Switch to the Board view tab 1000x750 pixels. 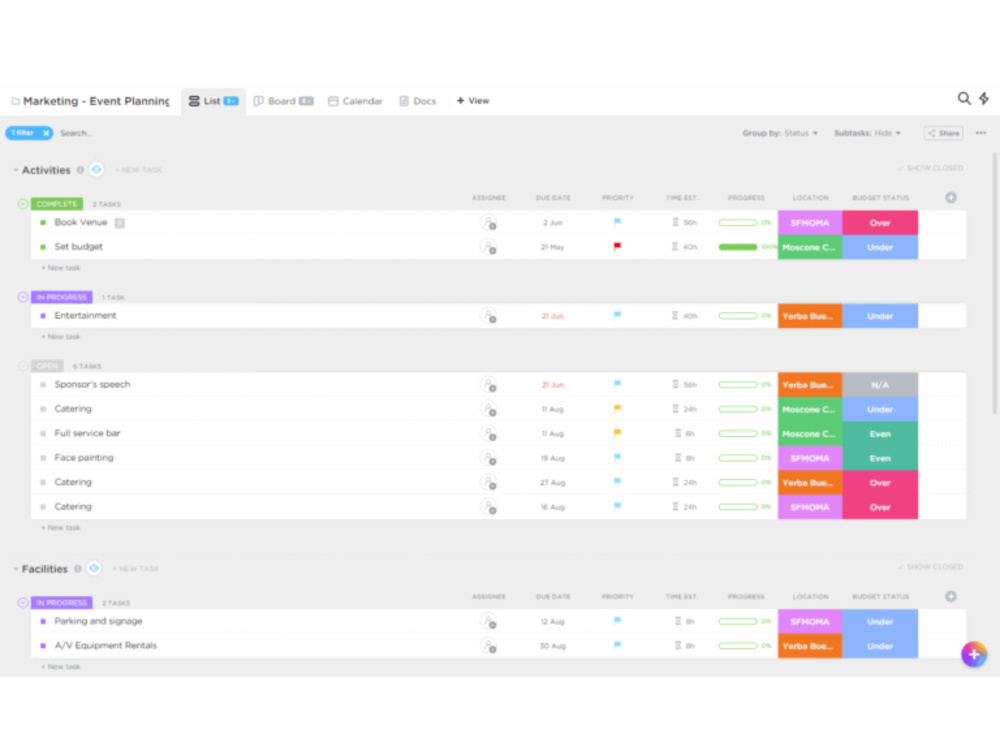tap(283, 101)
